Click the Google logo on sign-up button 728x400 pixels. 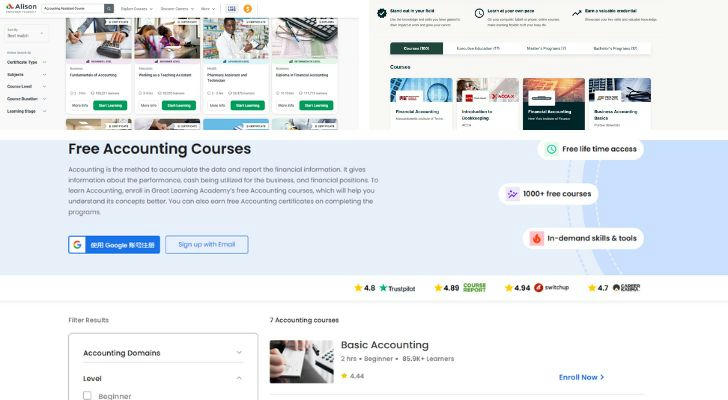click(77, 245)
